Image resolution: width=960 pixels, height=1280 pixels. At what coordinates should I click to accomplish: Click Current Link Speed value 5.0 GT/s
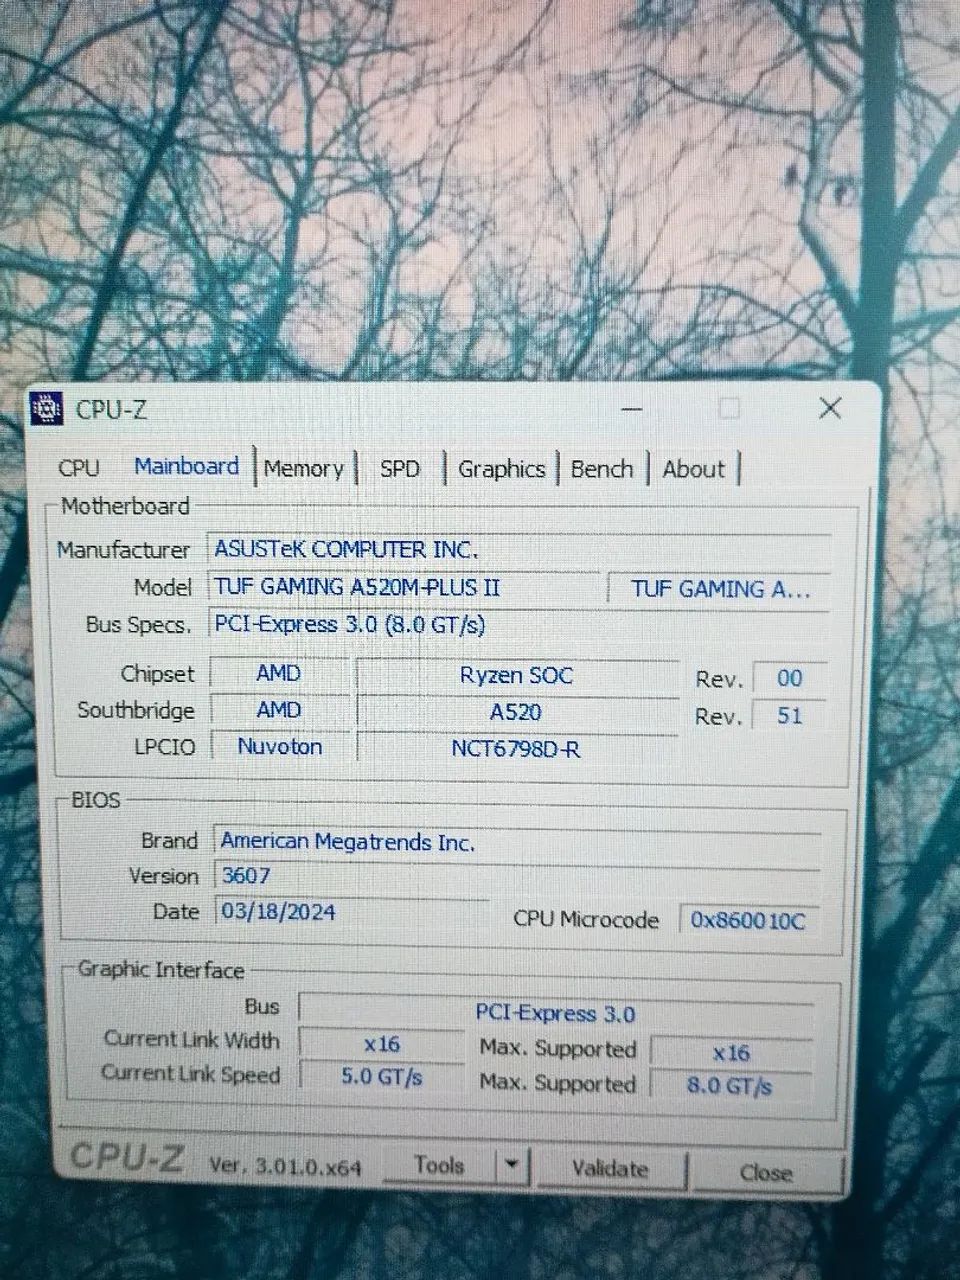(382, 1077)
